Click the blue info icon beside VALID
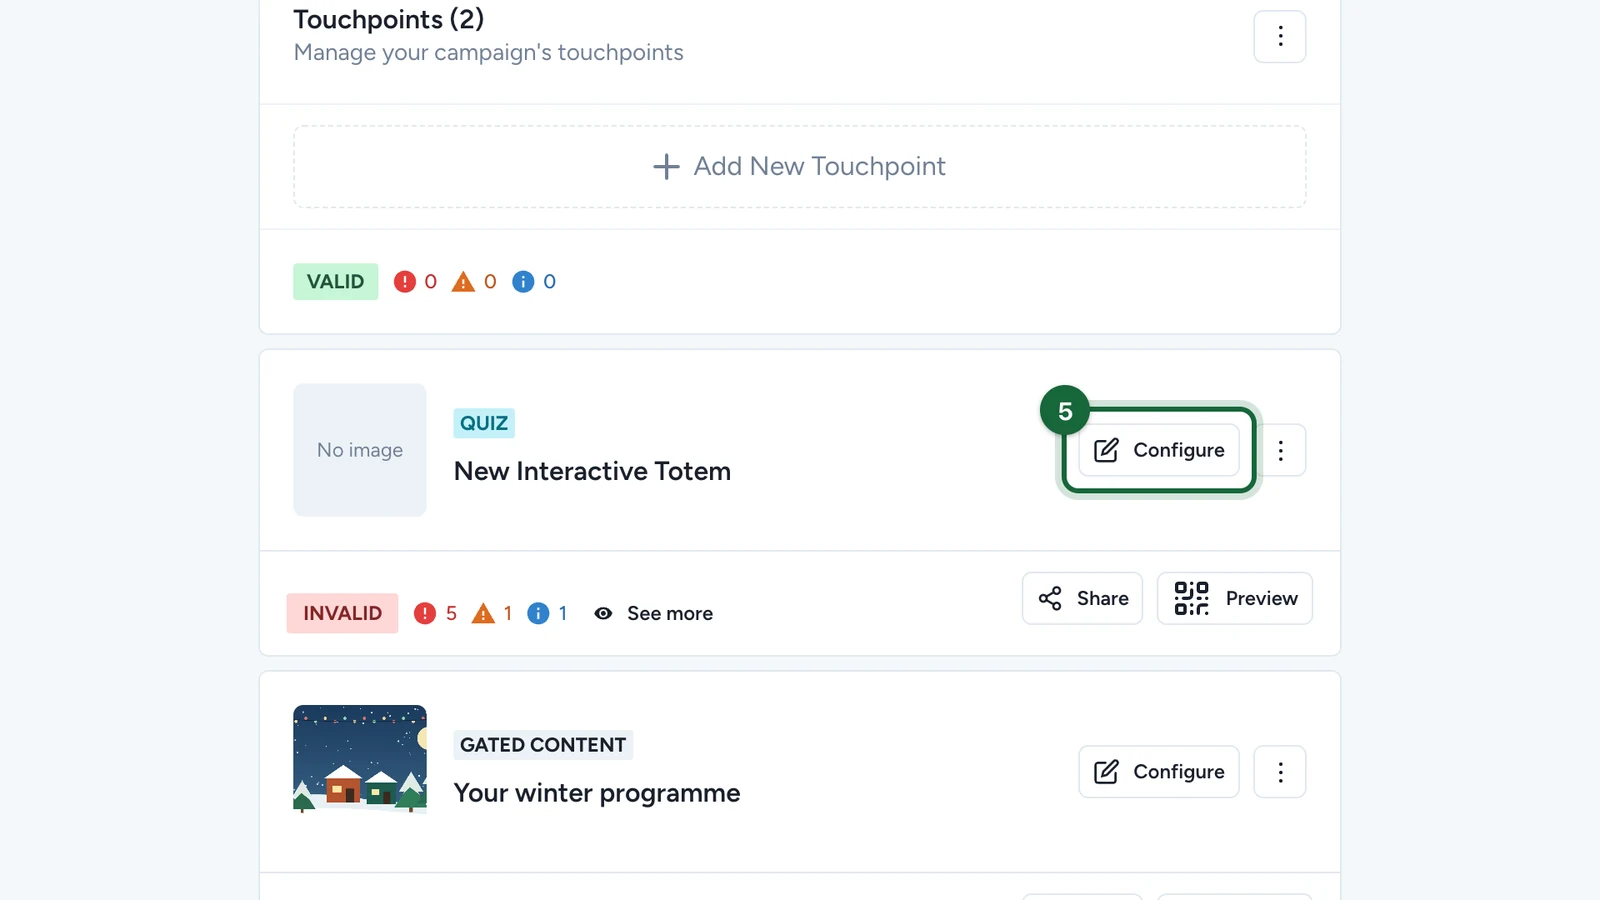Viewport: 1600px width, 900px height. coord(523,282)
